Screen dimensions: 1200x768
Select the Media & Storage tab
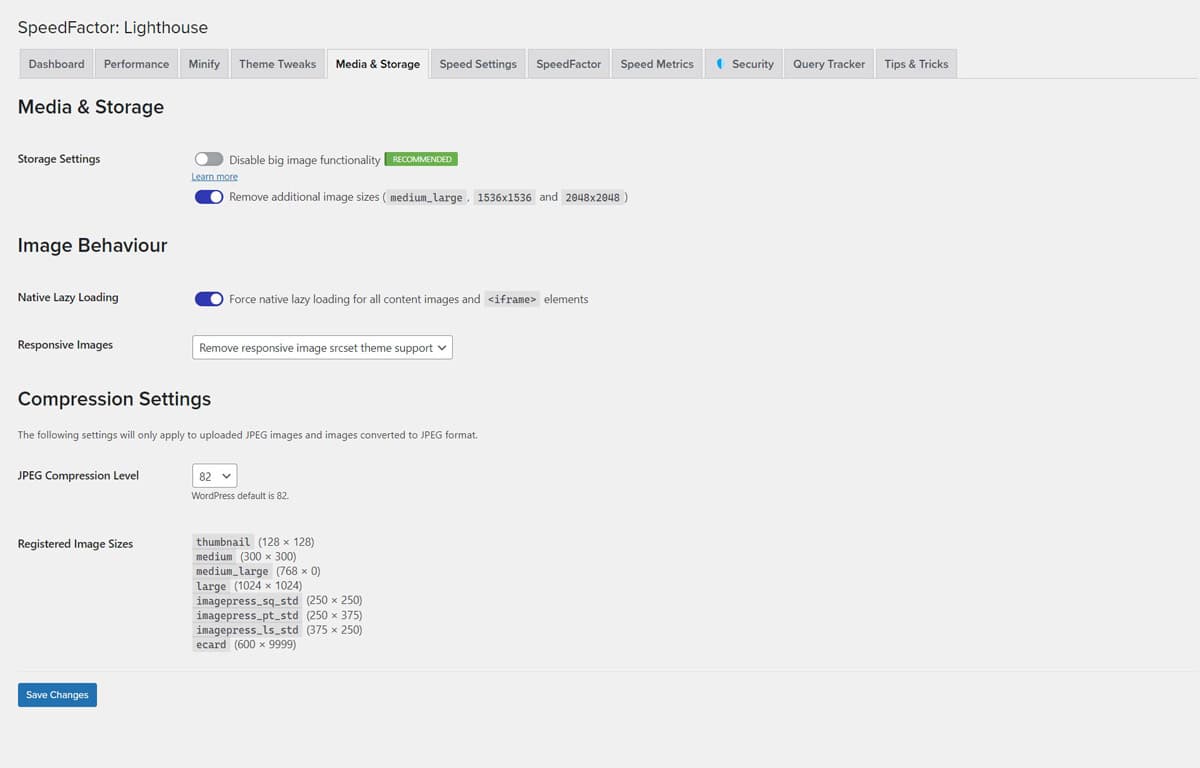378,63
